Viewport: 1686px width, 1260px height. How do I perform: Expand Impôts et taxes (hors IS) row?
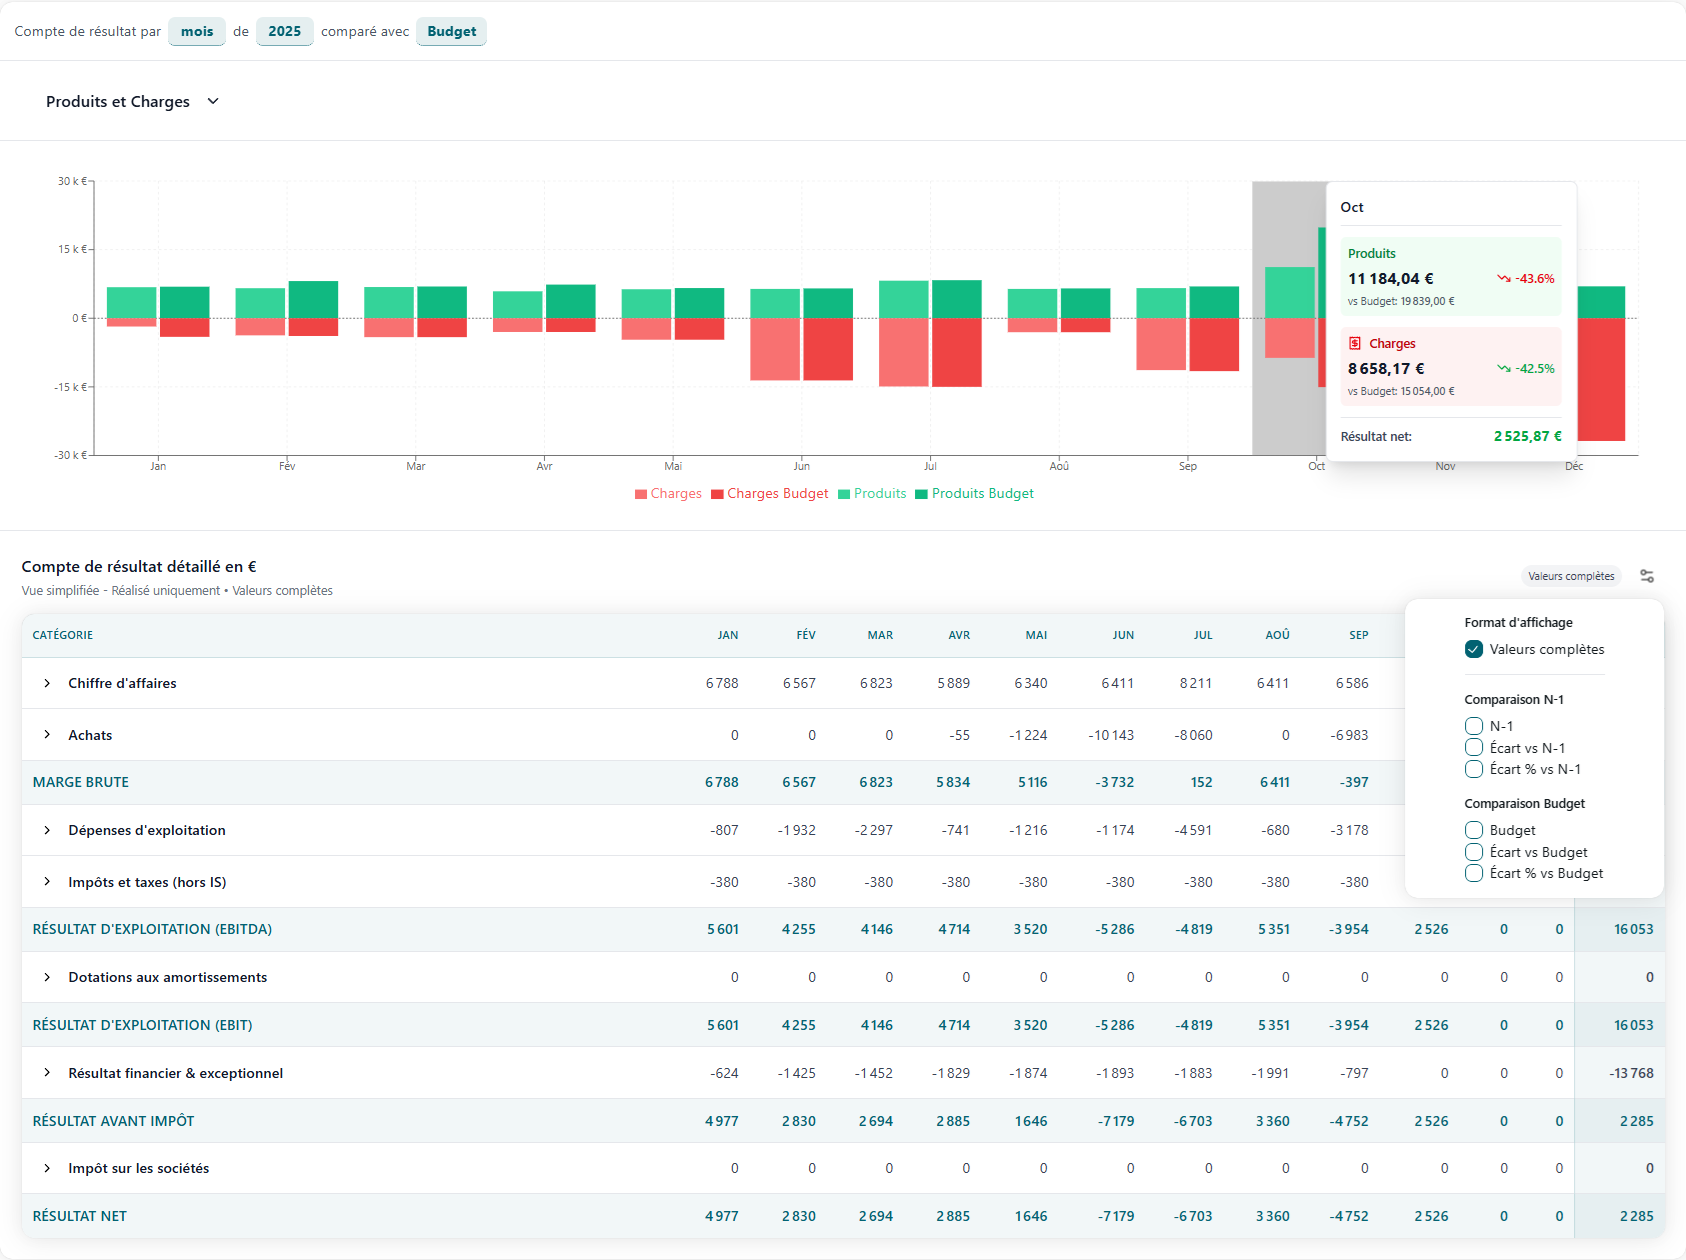tap(47, 882)
